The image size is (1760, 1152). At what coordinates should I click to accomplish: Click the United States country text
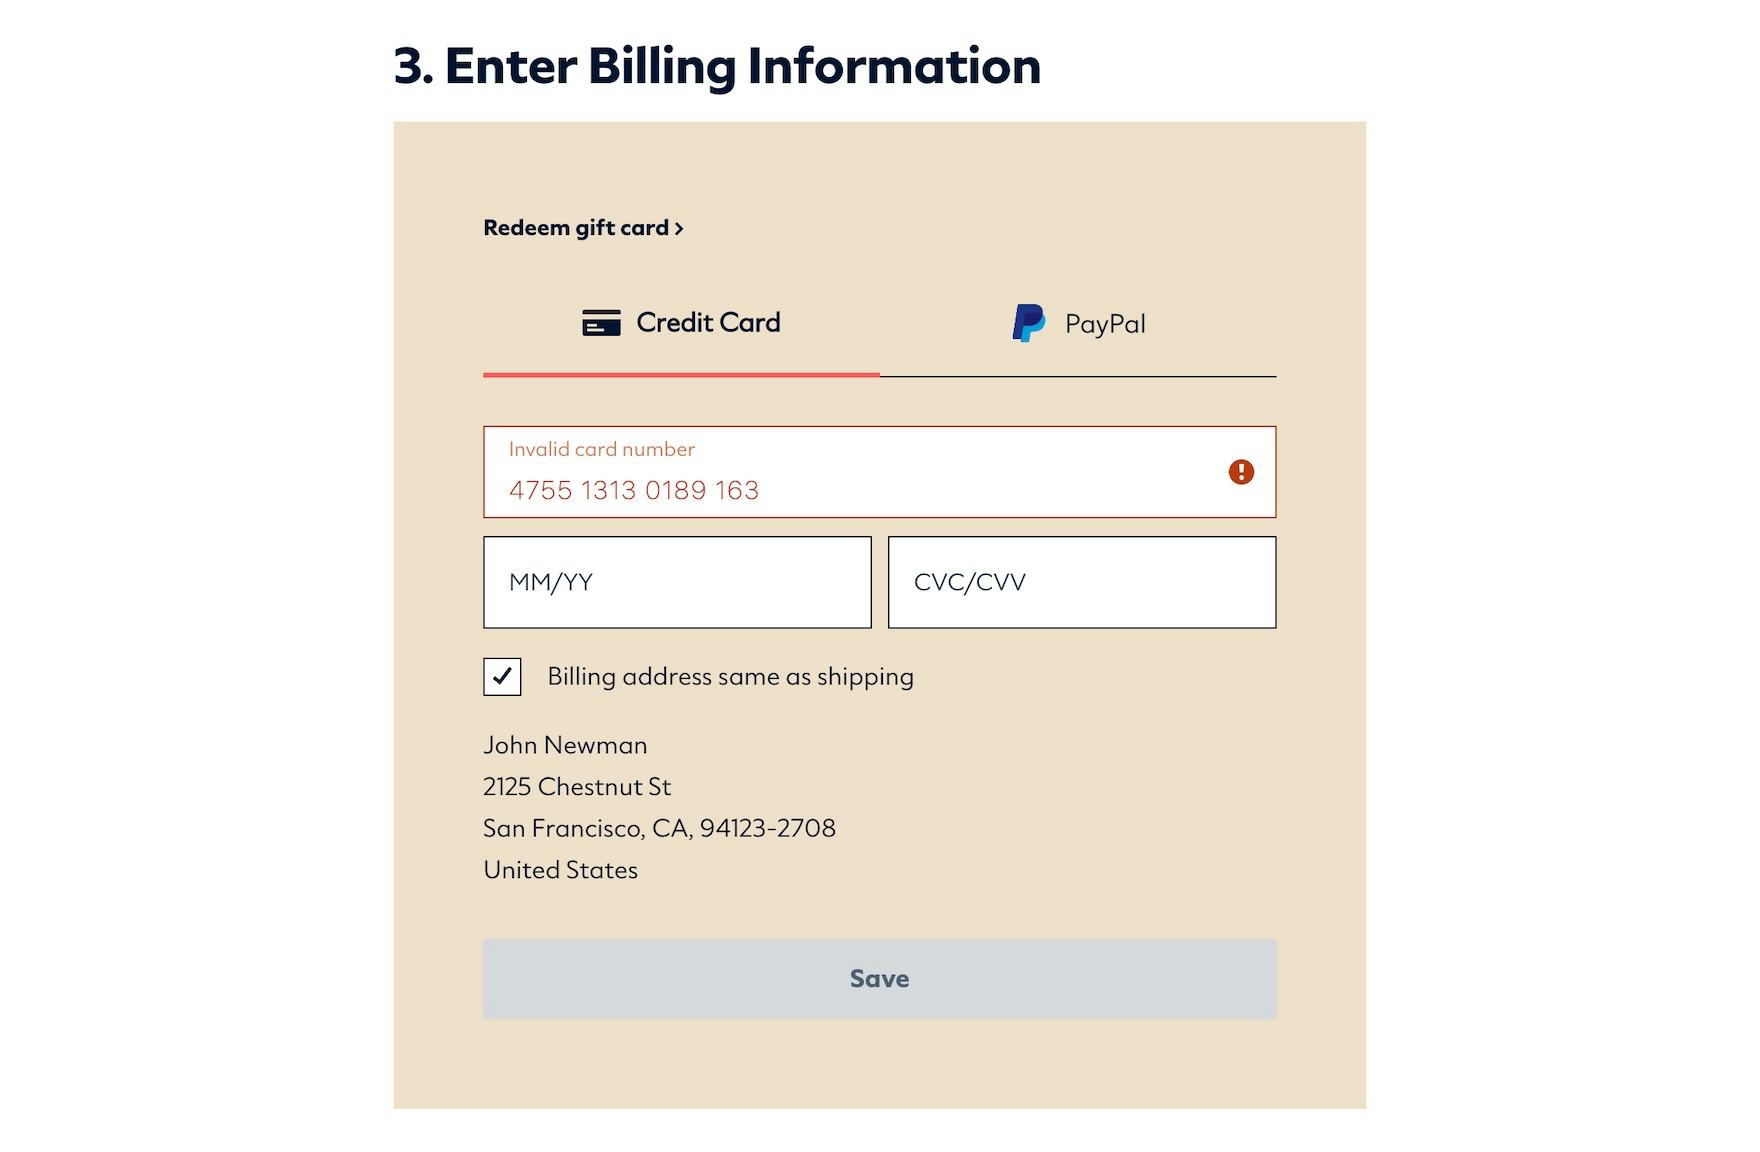pos(560,870)
